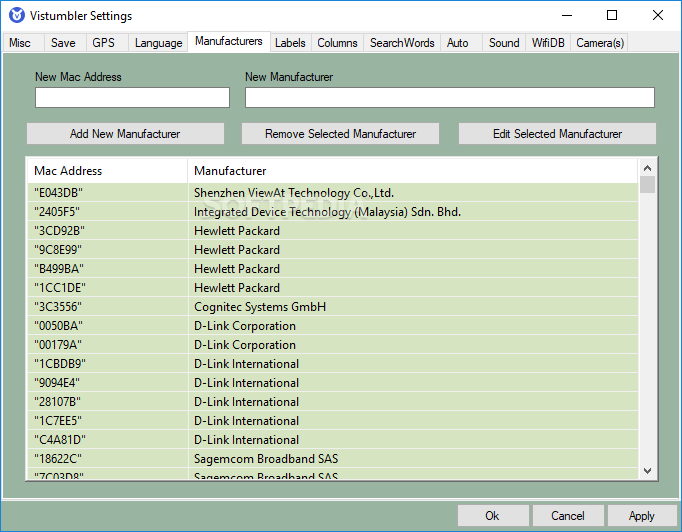Viewport: 682px width, 532px height.
Task: Select the "C4A81D" Mac address row
Action: 60,440
